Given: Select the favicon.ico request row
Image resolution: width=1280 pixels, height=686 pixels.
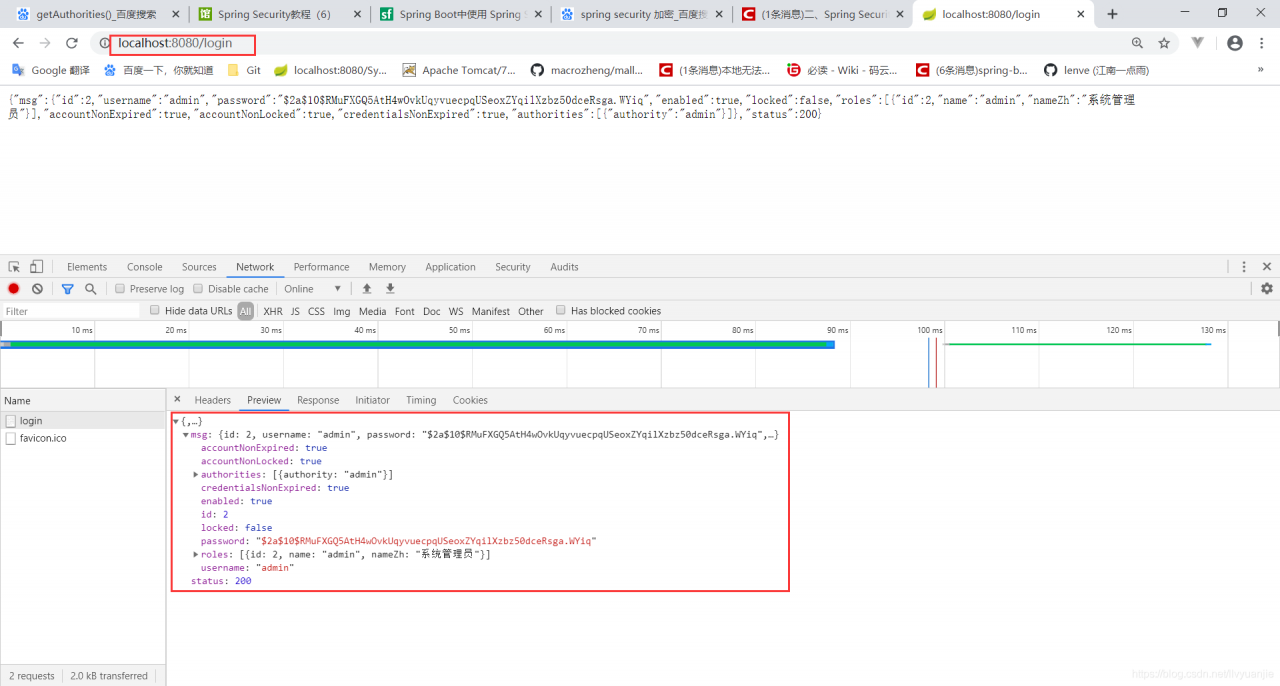Looking at the screenshot, I should point(83,438).
